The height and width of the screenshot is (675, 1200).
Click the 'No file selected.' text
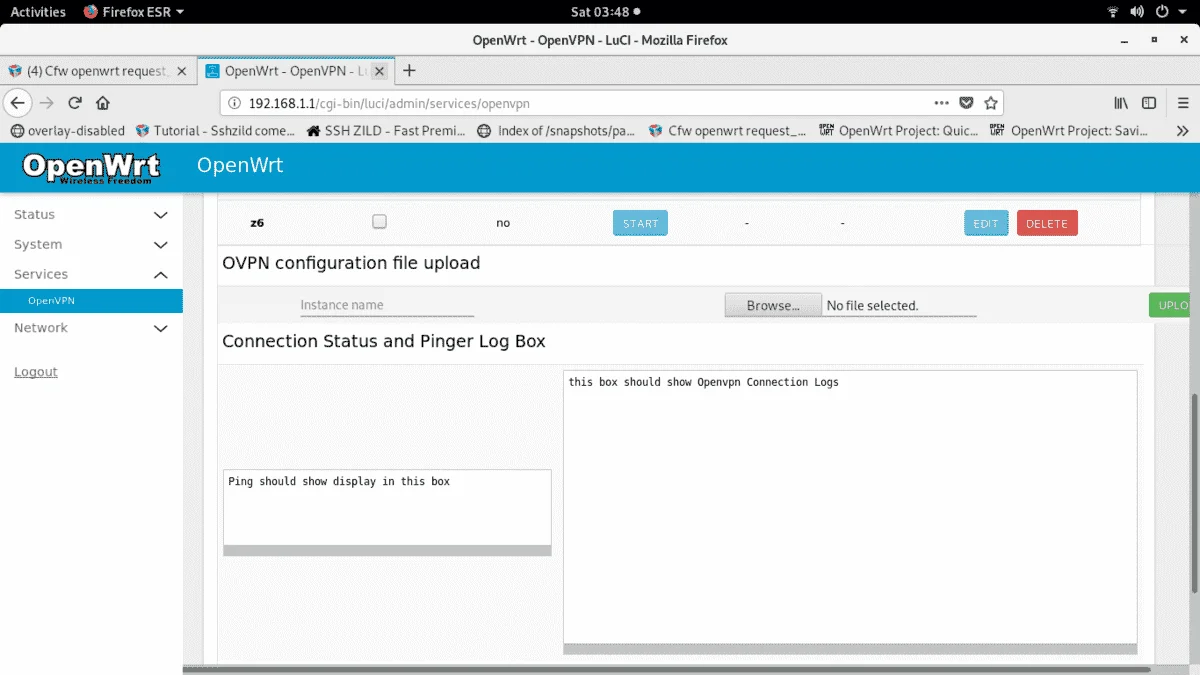click(872, 306)
